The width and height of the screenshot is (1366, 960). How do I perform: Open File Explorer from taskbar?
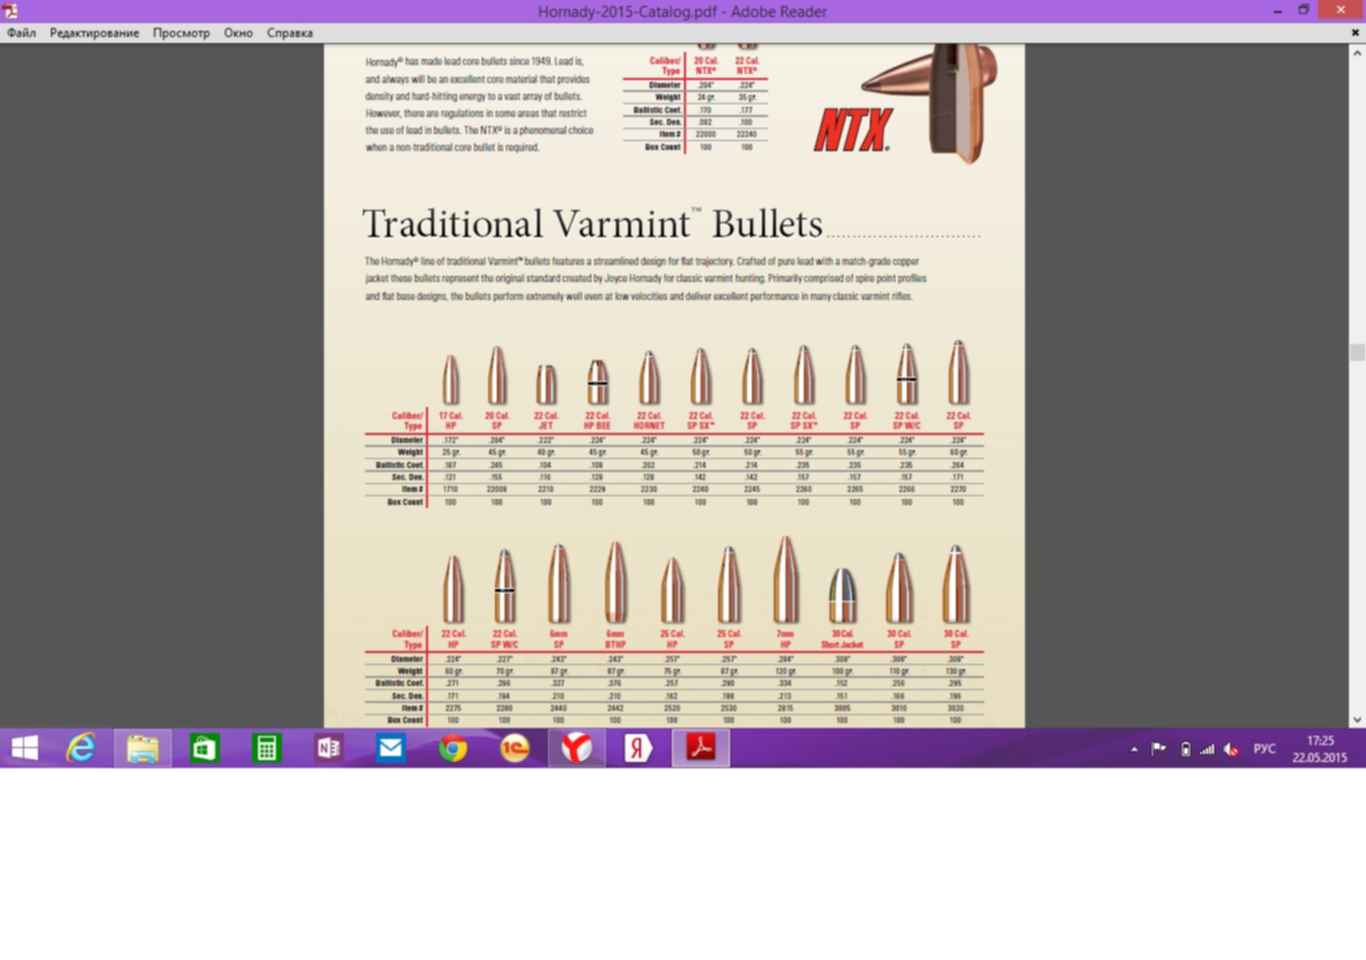click(142, 748)
